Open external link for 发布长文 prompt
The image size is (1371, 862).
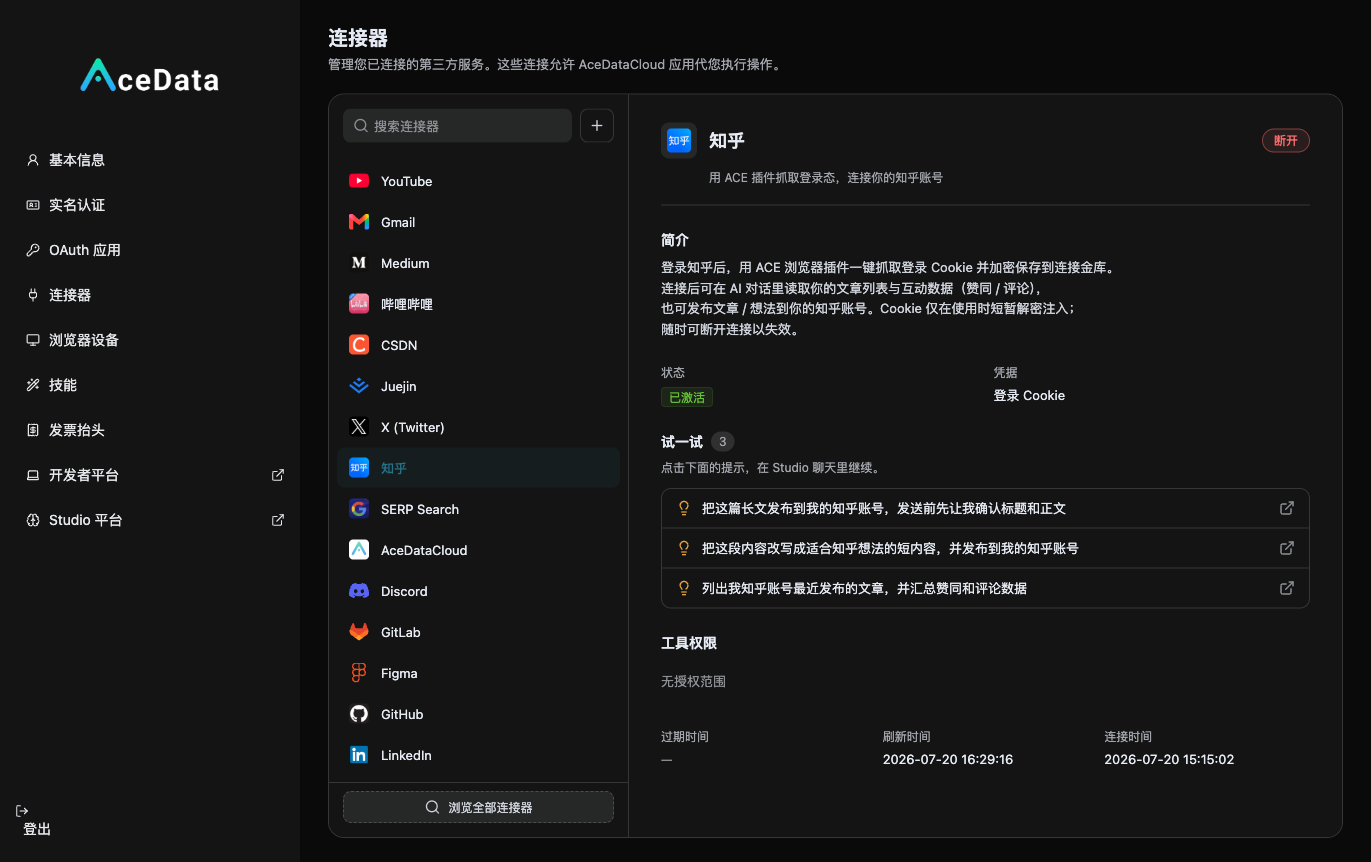tap(1287, 508)
